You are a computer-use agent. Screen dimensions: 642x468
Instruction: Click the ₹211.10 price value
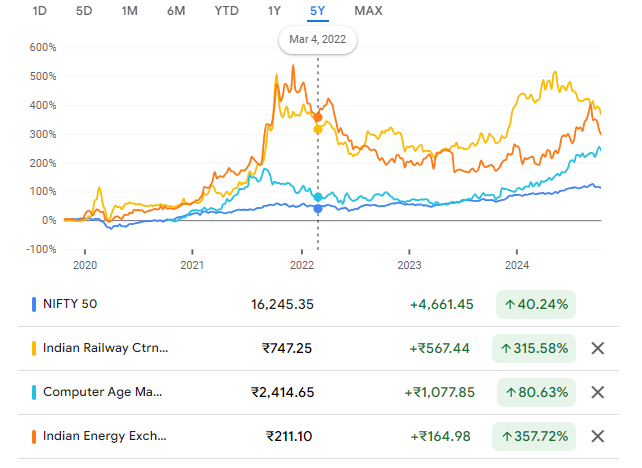(x=289, y=436)
